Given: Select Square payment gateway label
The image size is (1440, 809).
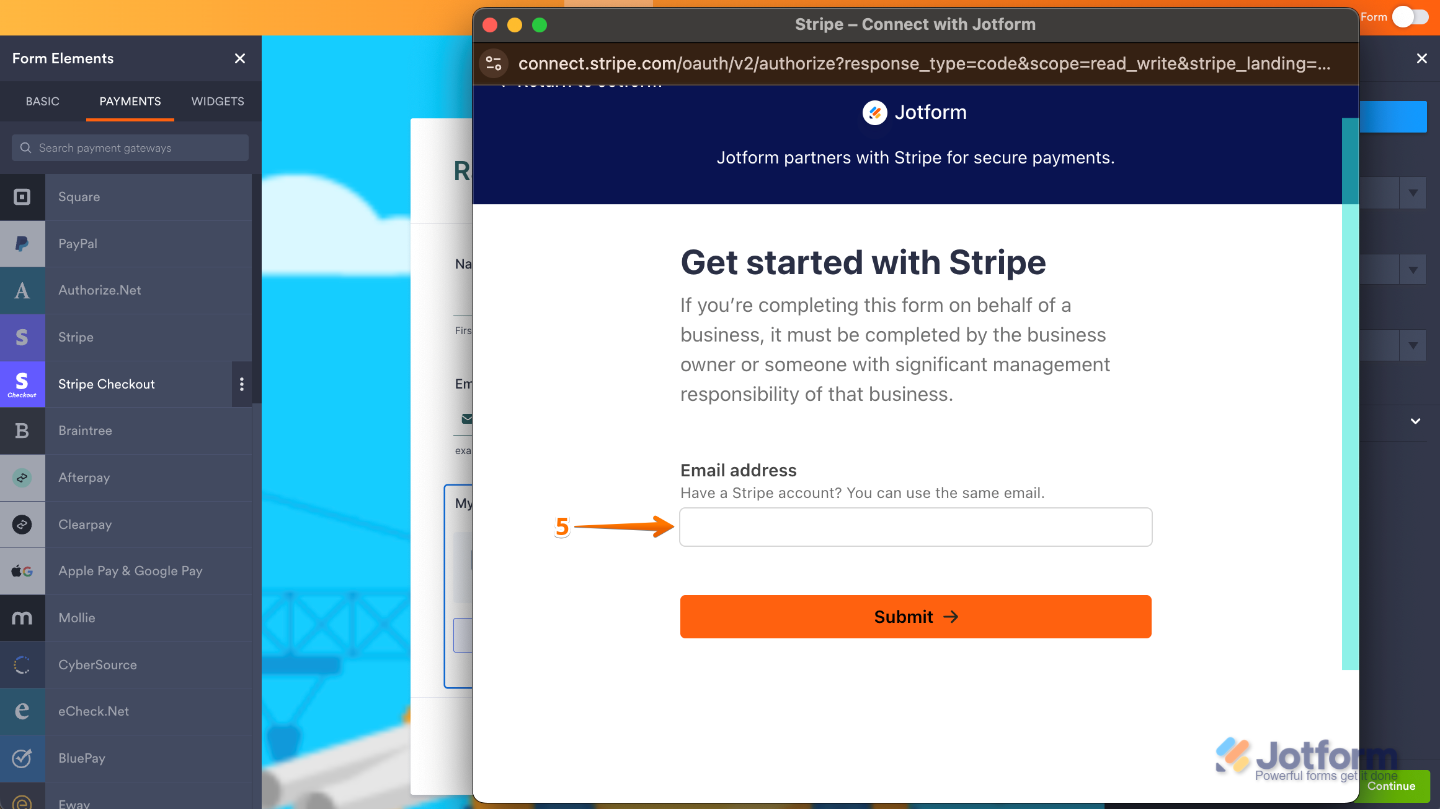Looking at the screenshot, I should 79,197.
